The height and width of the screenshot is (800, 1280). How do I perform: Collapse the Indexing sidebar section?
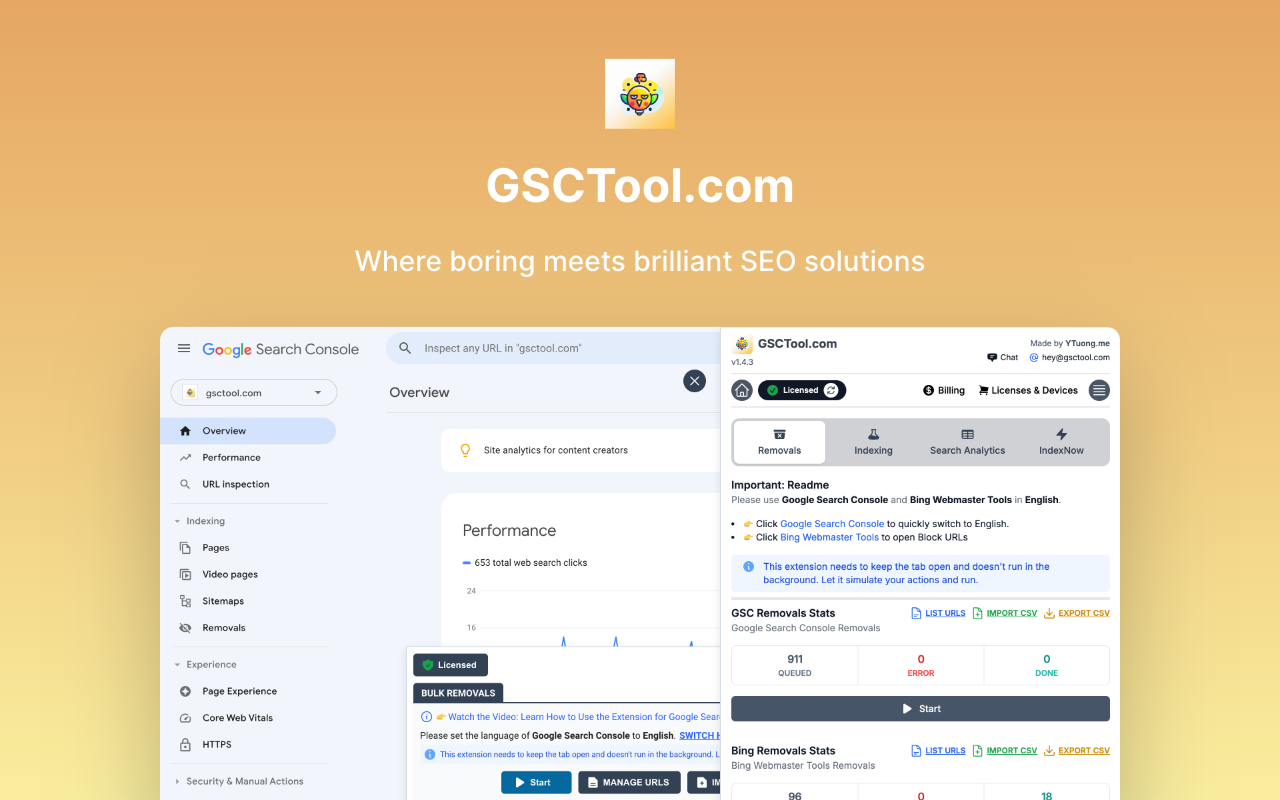[x=199, y=521]
